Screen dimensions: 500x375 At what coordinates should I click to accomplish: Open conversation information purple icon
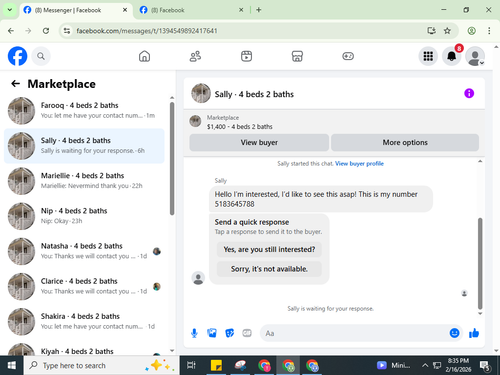[469, 93]
